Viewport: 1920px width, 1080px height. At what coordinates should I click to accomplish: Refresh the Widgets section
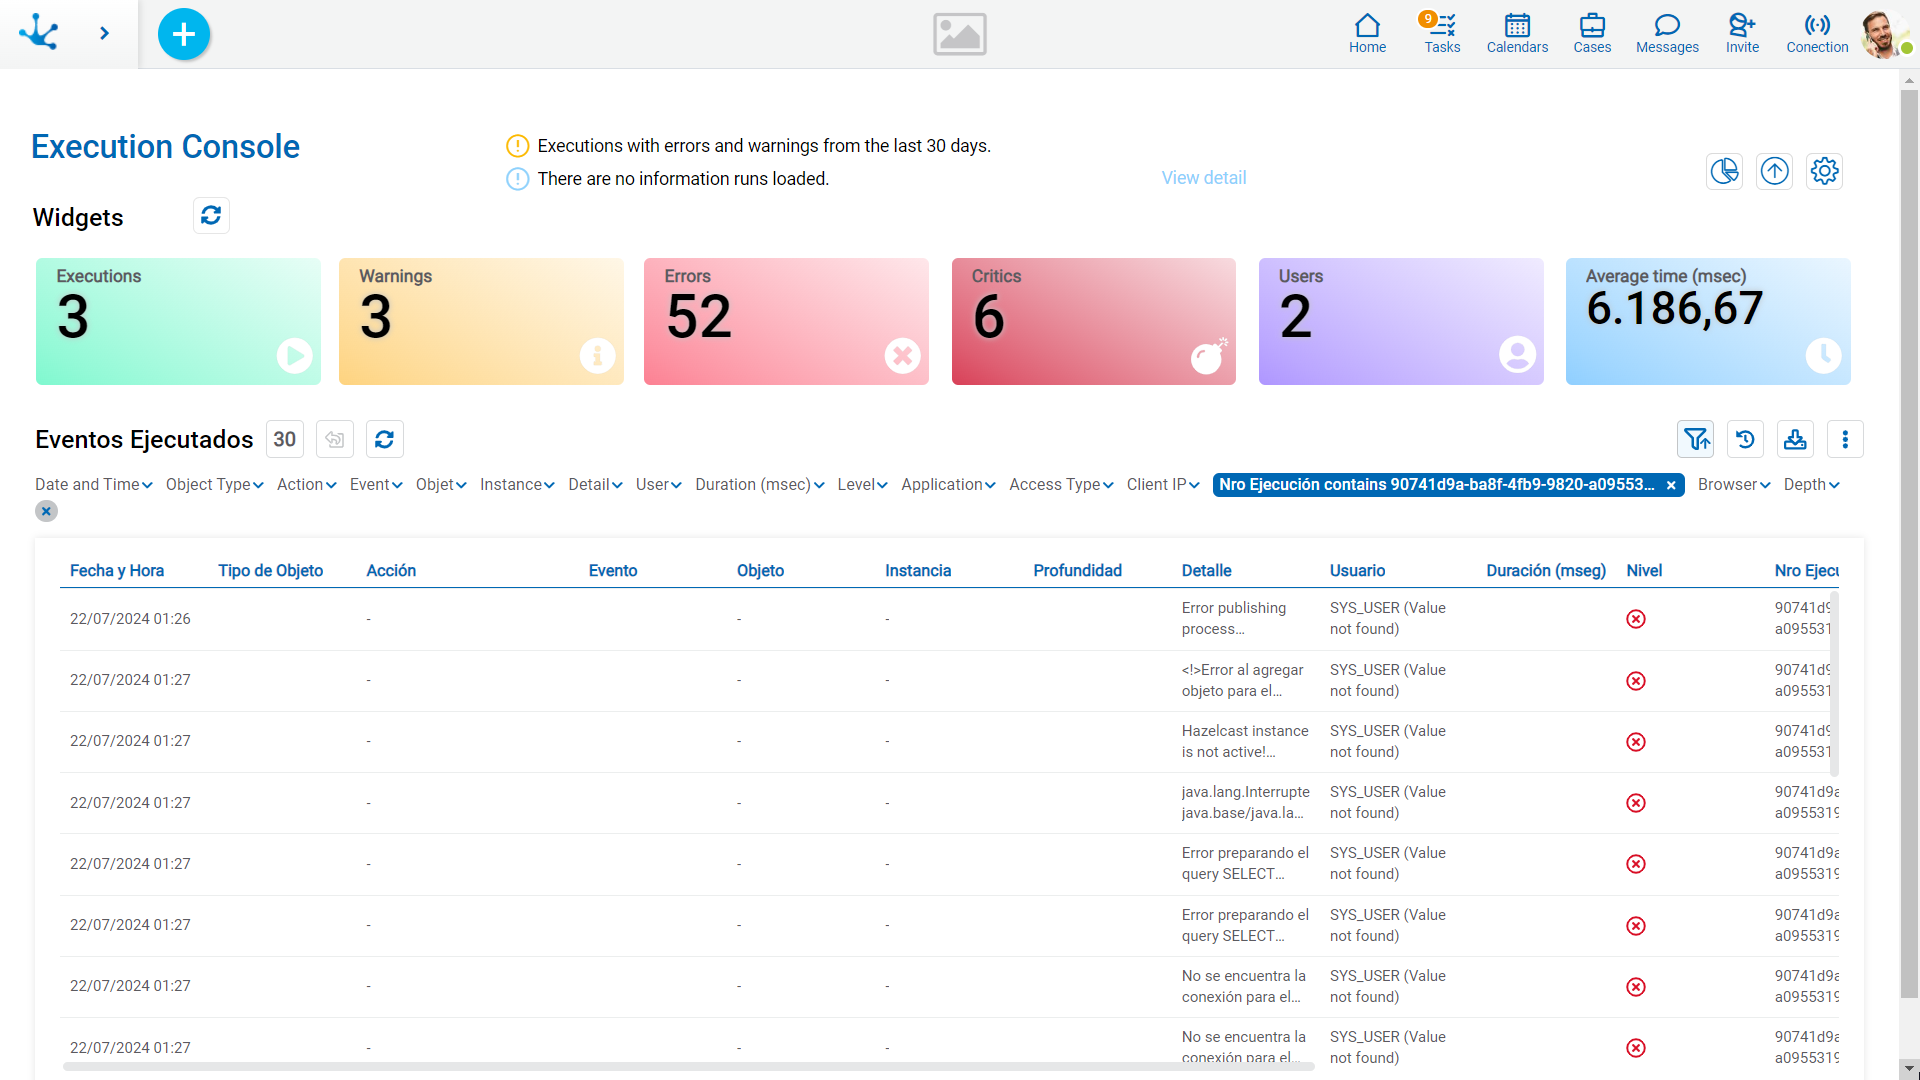click(211, 216)
